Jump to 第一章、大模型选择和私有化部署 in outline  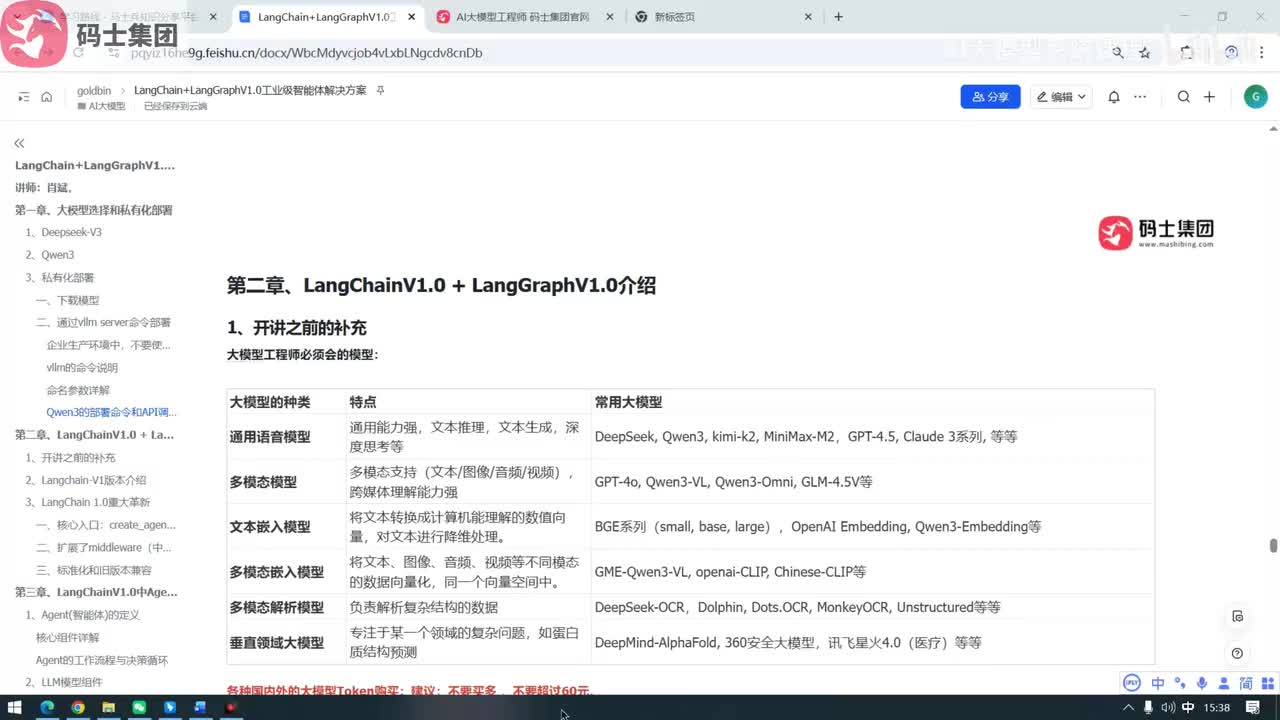[x=94, y=210]
